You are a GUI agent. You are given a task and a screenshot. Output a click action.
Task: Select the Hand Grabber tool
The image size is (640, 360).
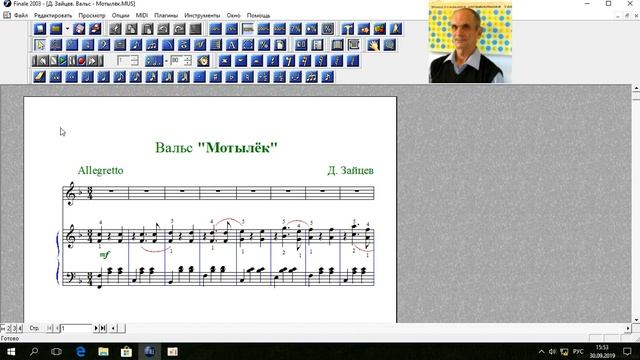coord(373,44)
